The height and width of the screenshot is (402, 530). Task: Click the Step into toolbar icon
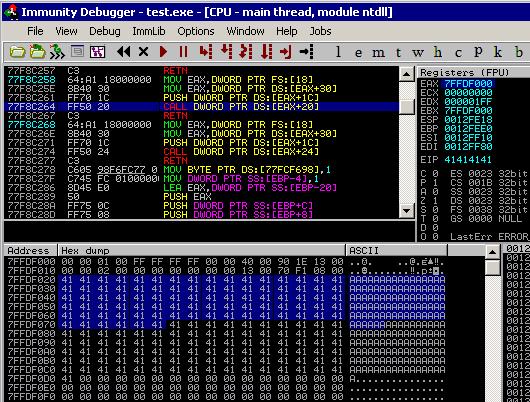206,52
